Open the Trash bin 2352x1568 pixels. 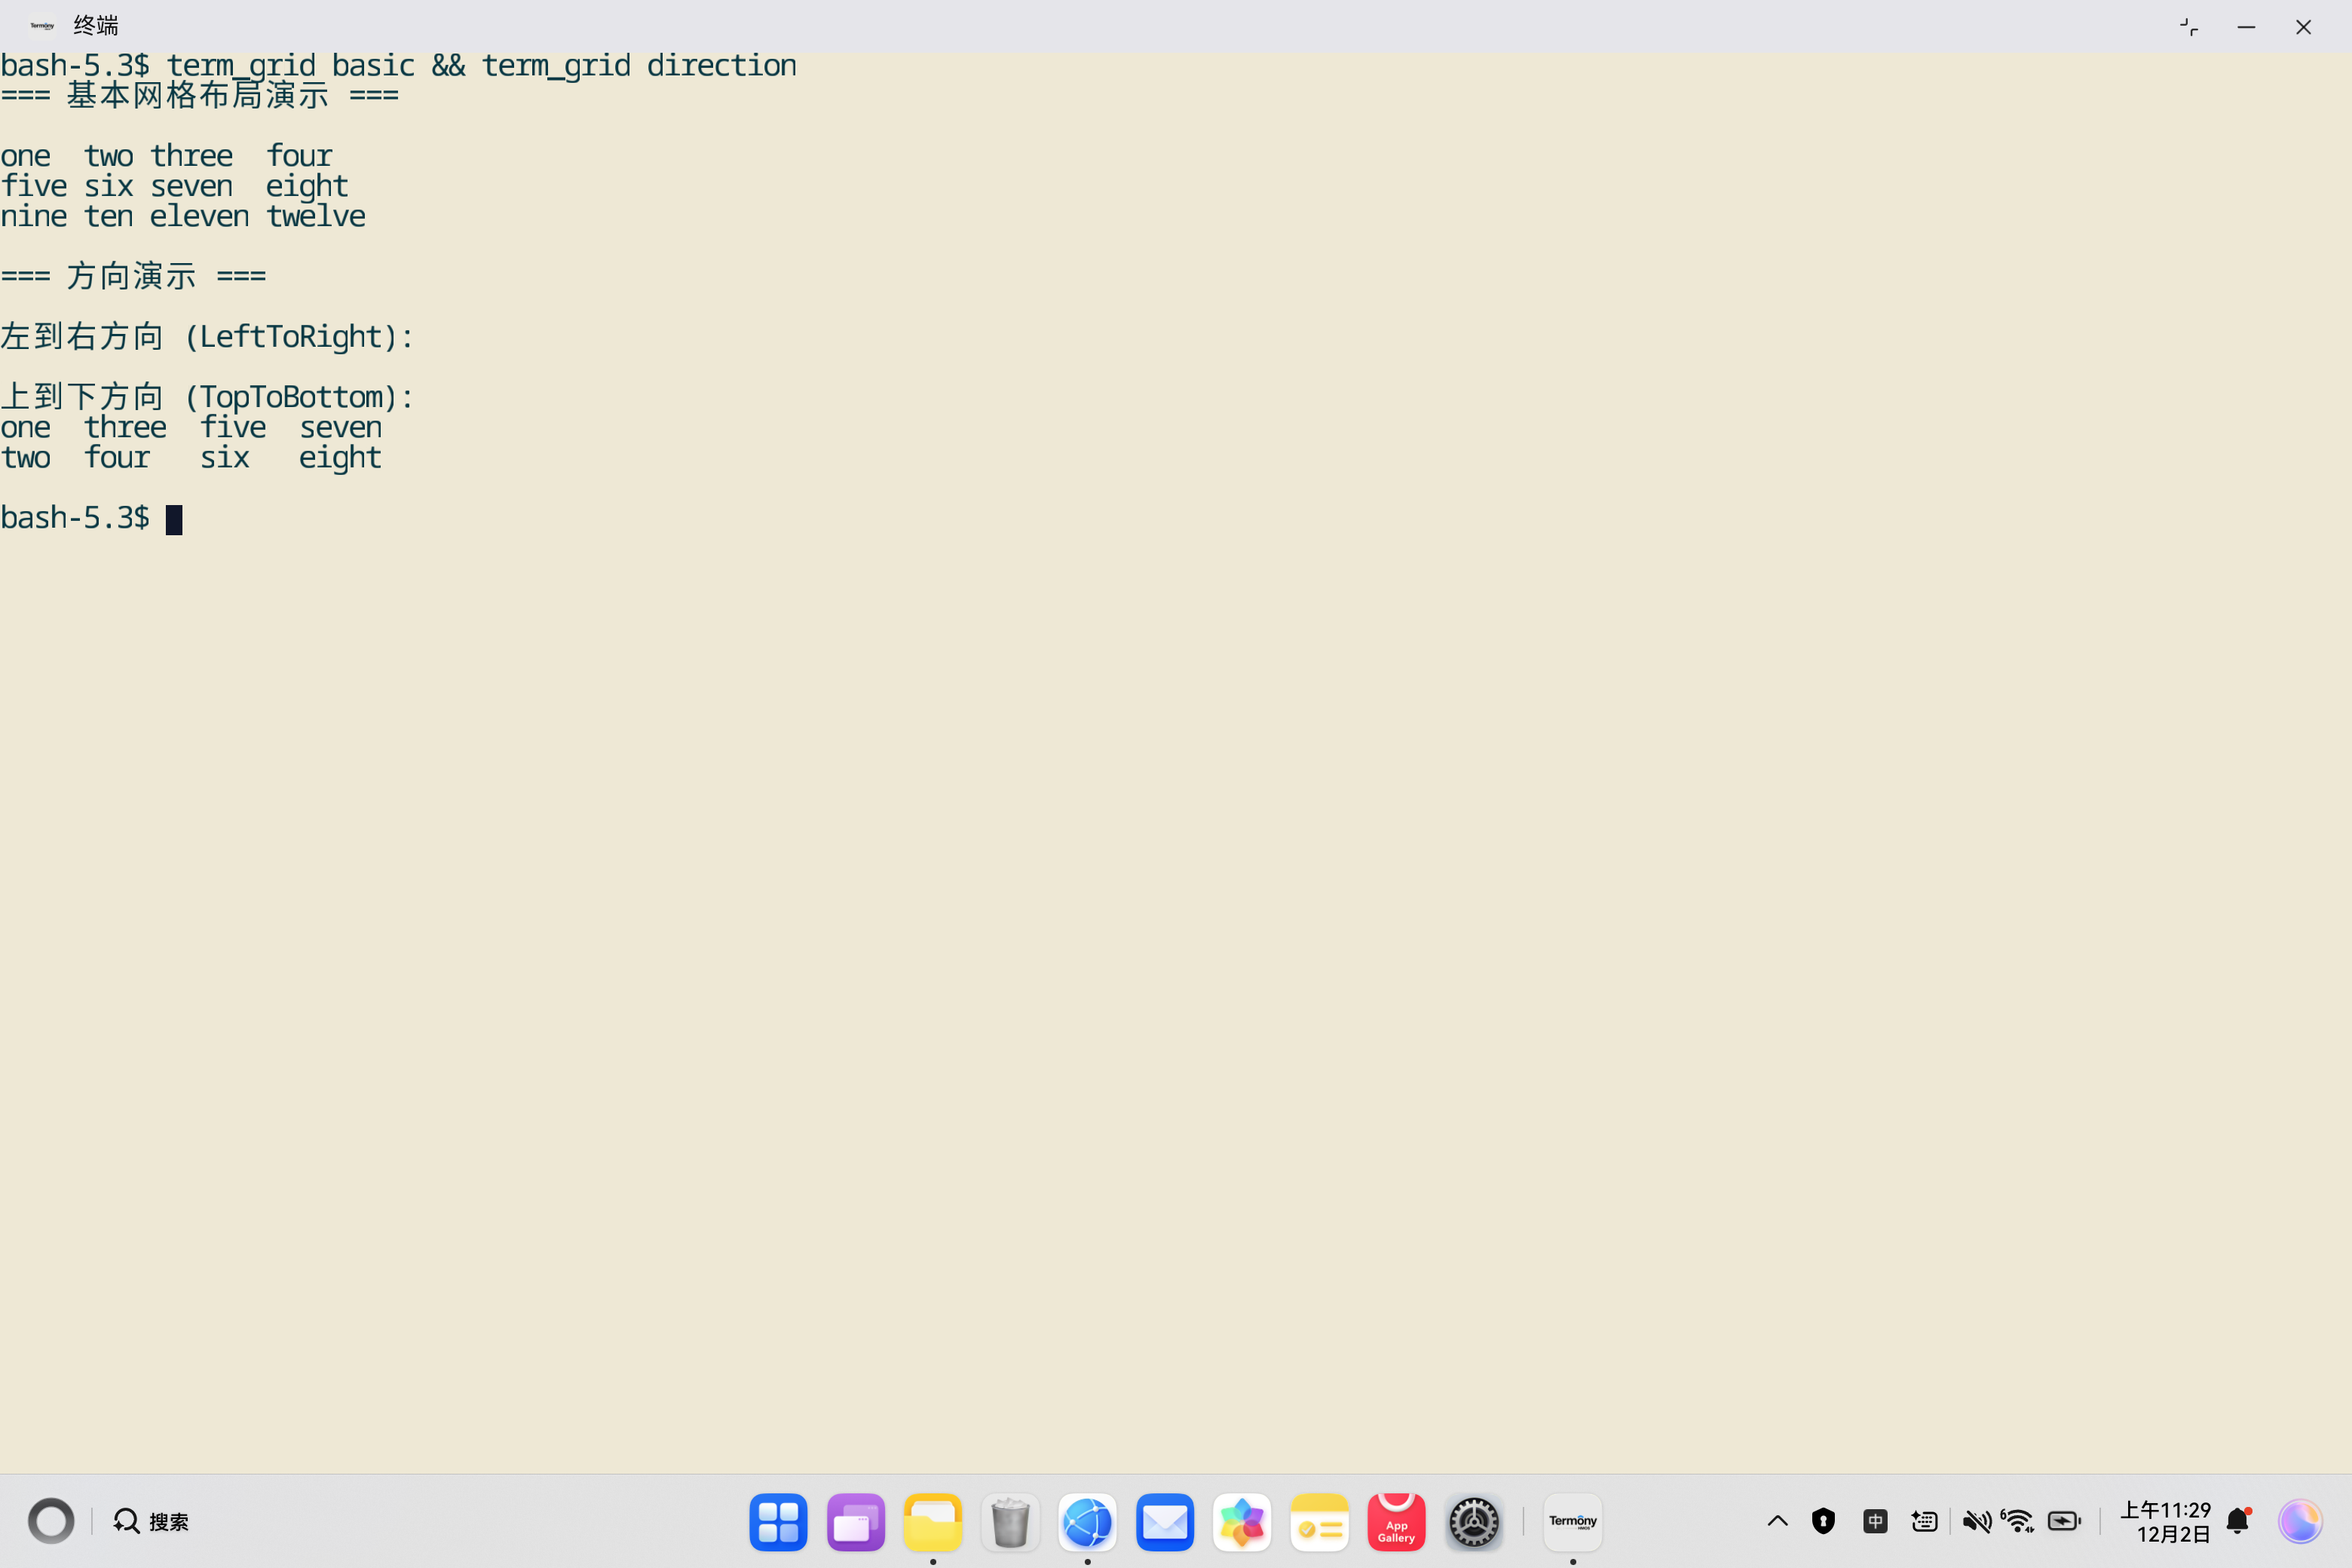click(x=1010, y=1521)
